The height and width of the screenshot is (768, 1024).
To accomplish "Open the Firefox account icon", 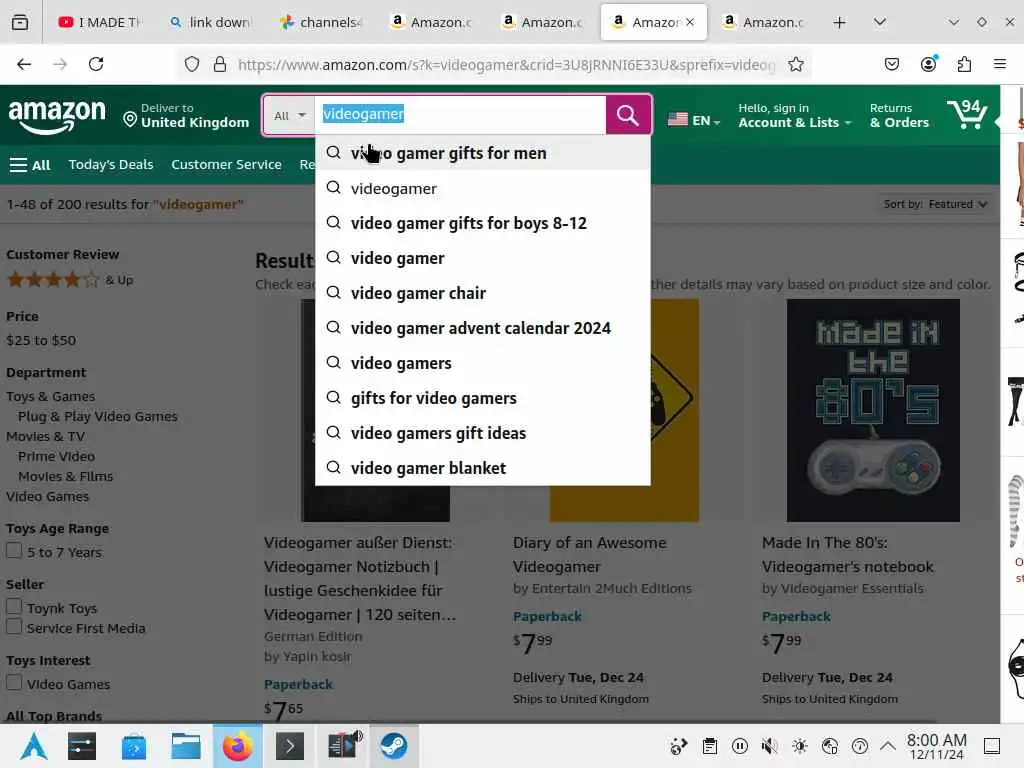I will pyautogui.click(x=928, y=64).
